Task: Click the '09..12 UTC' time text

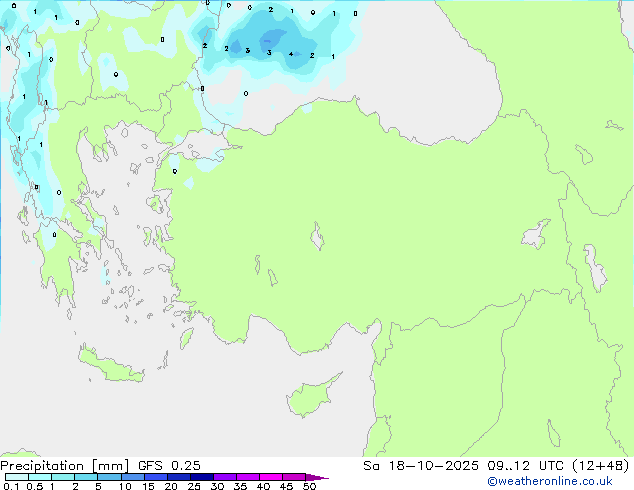Action: coord(526,466)
